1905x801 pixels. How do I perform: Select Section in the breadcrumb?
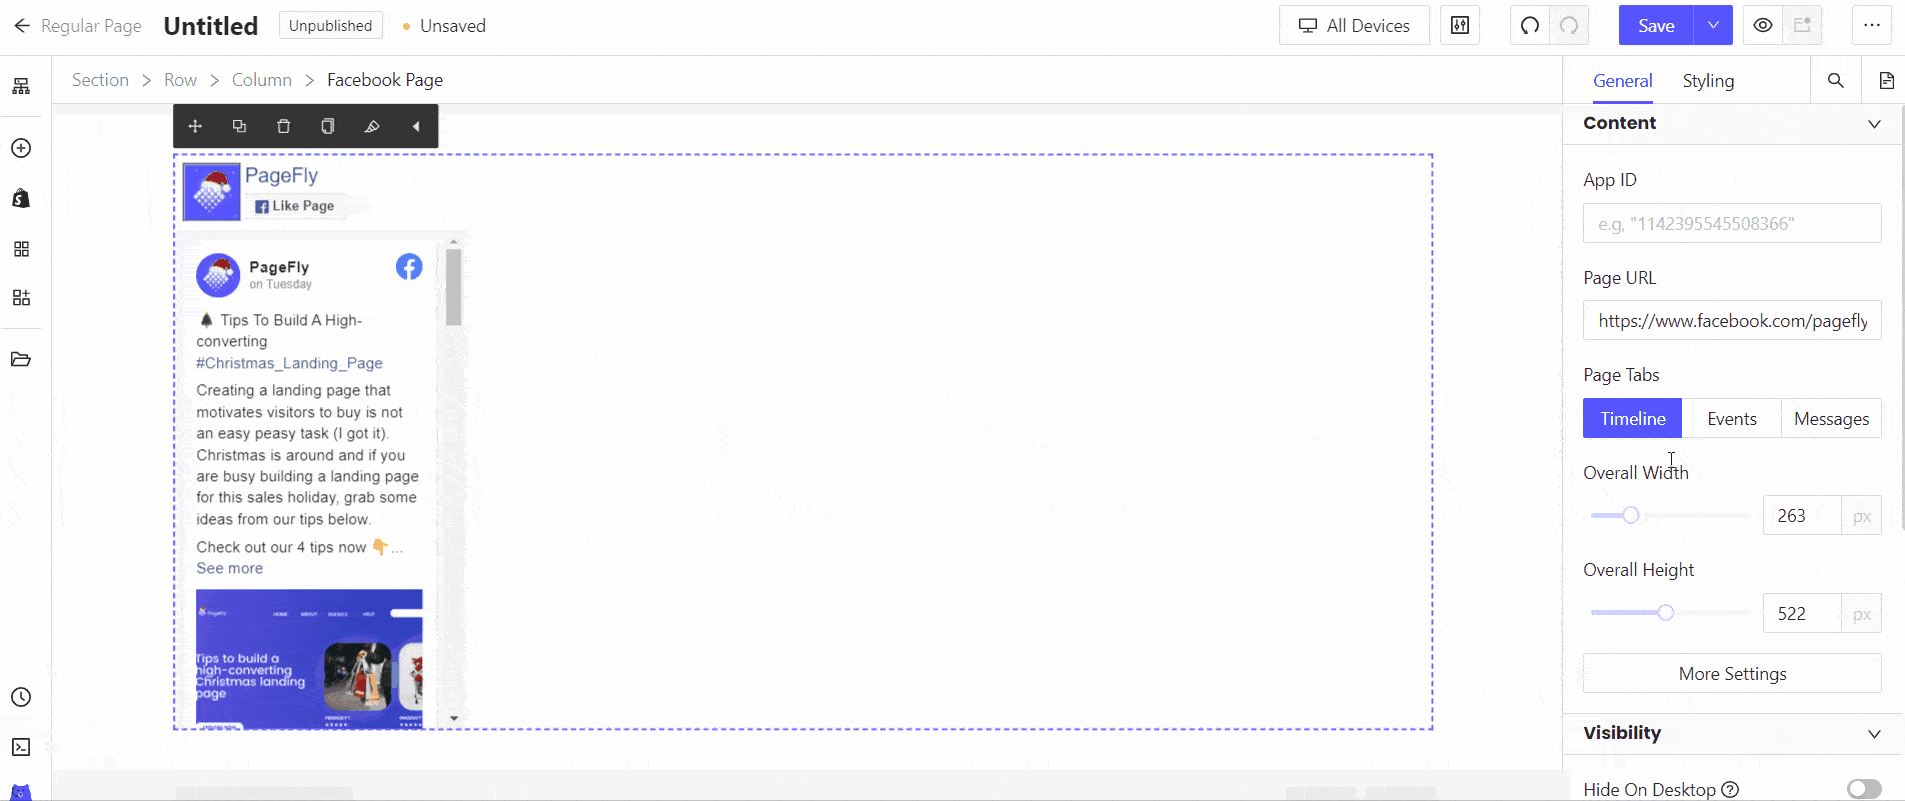click(100, 80)
